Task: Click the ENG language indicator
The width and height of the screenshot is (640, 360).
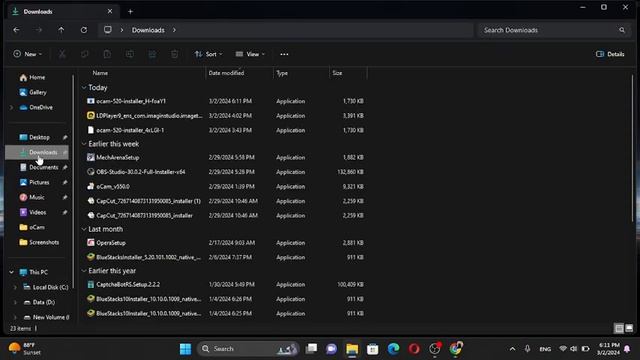Action: tap(545, 349)
